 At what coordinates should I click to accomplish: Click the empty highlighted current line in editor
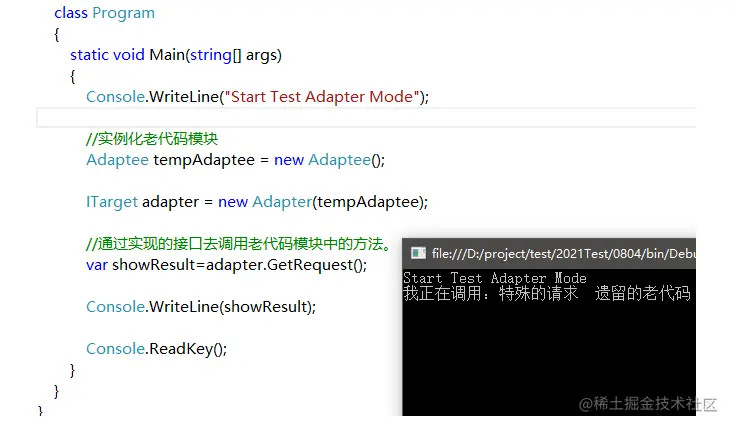[366, 117]
